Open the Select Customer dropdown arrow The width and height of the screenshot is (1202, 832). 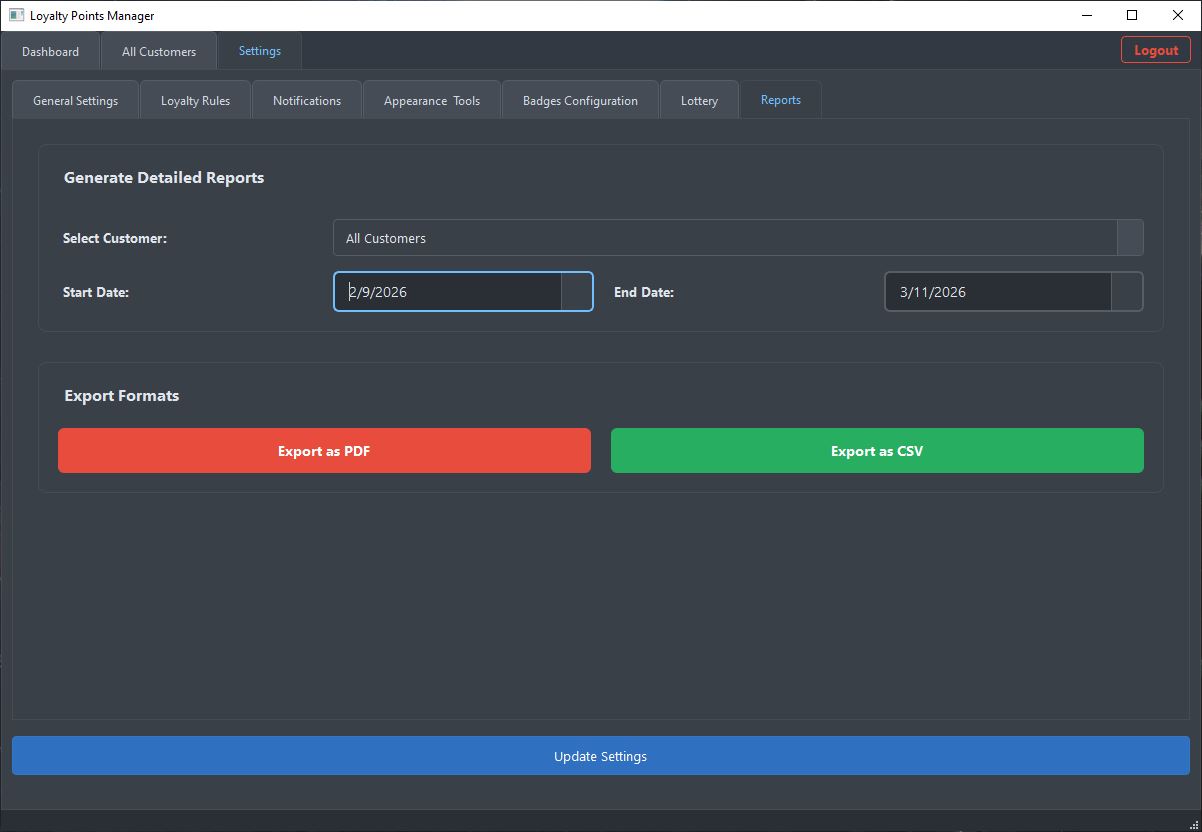pos(1129,238)
